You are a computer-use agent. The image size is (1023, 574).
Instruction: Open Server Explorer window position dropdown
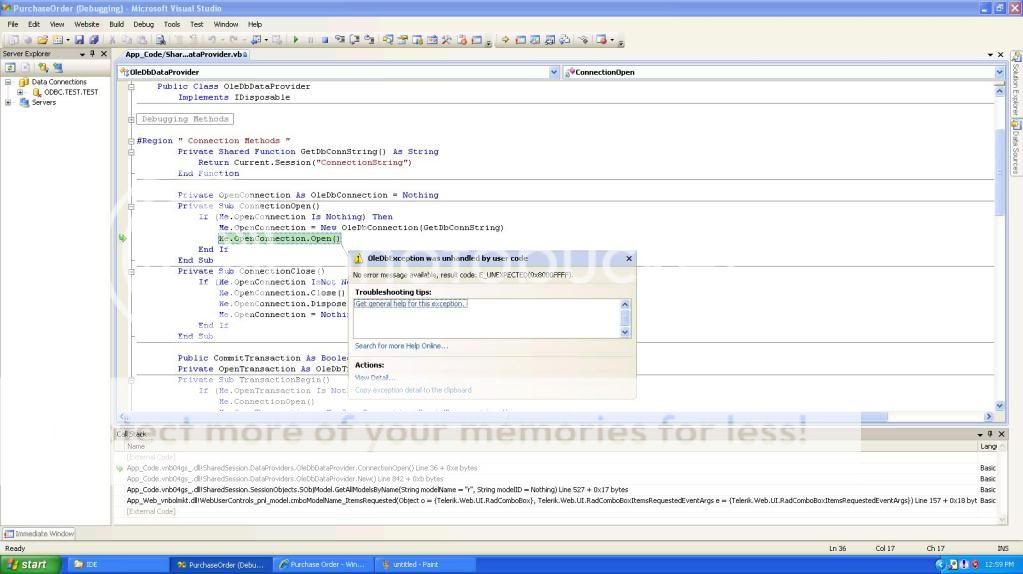[82, 54]
